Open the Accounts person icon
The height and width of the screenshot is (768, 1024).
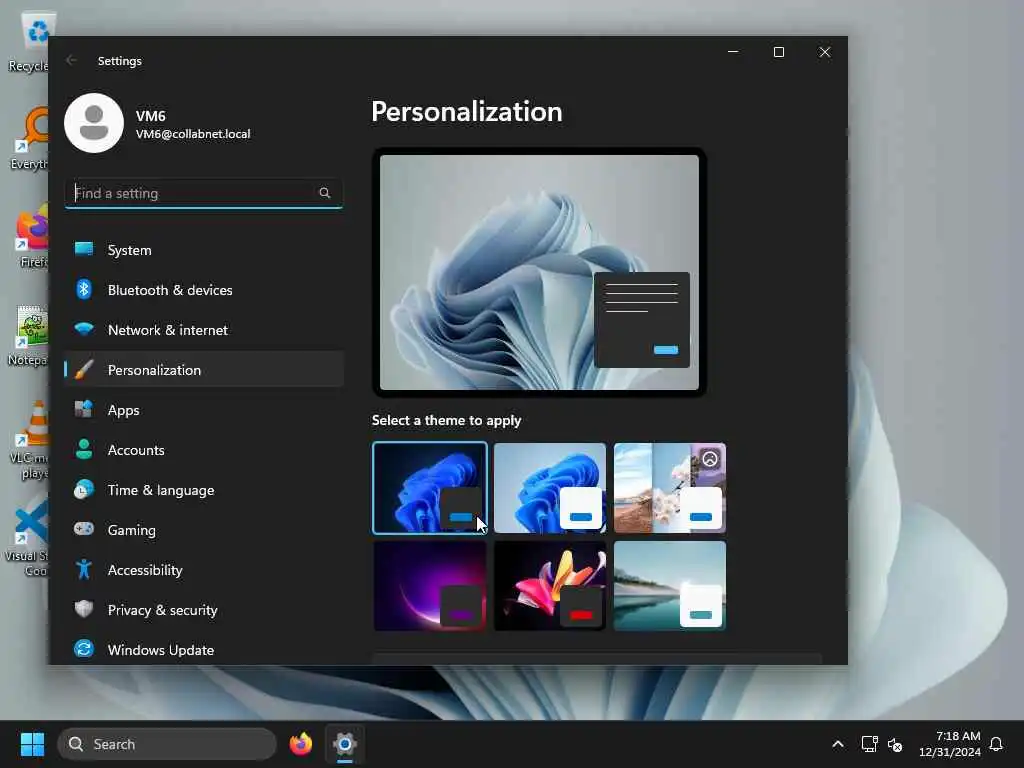point(84,449)
